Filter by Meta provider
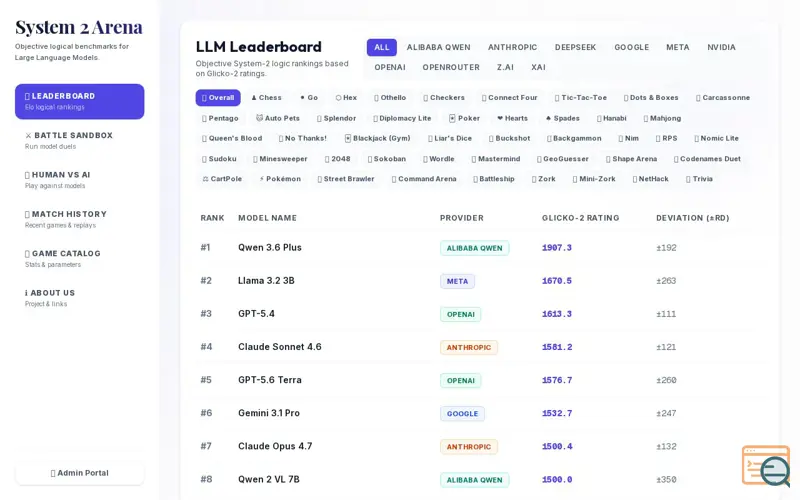Viewport: 800px width, 500px height. point(678,47)
